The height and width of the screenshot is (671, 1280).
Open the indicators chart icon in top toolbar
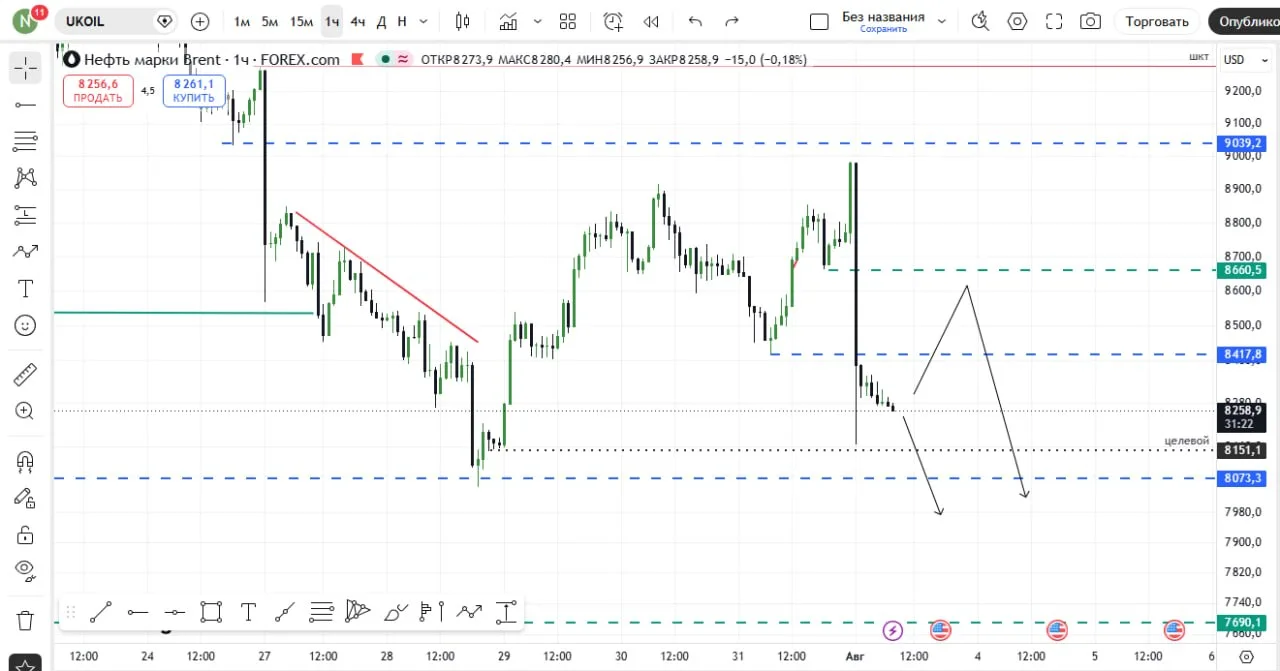coord(509,21)
